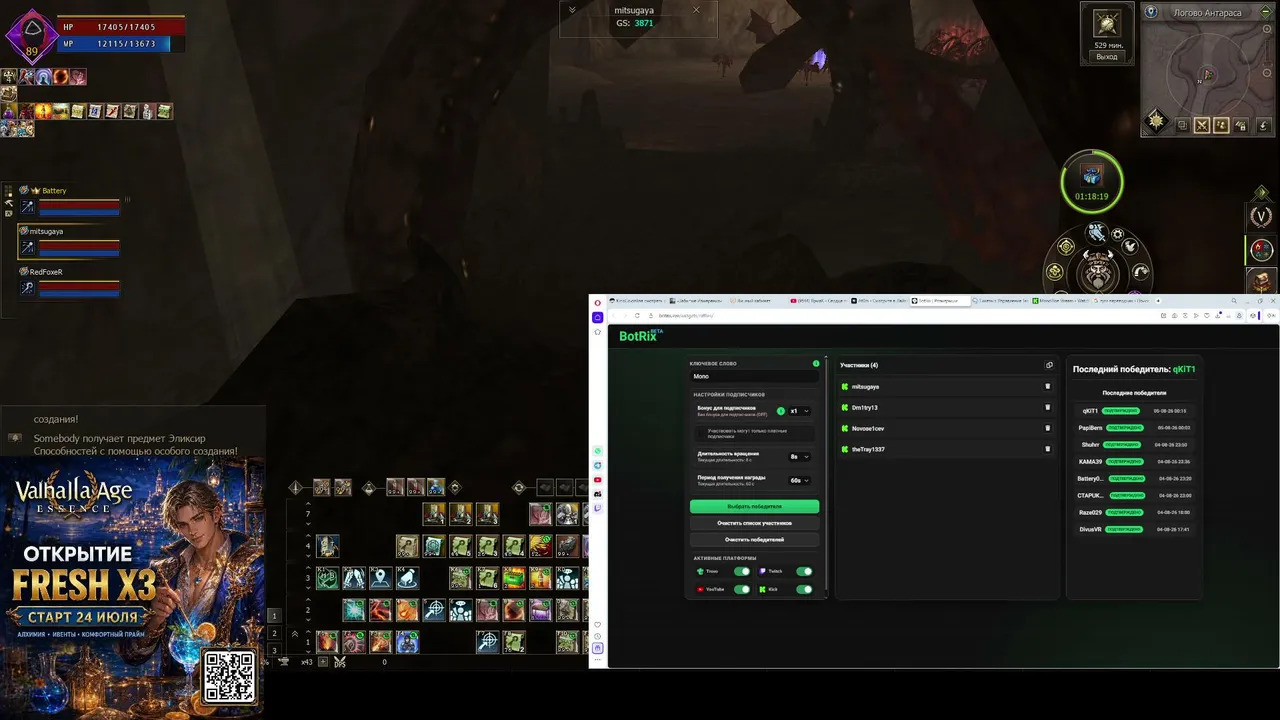Click the location pin beside Логово Антараса

coord(1151,12)
